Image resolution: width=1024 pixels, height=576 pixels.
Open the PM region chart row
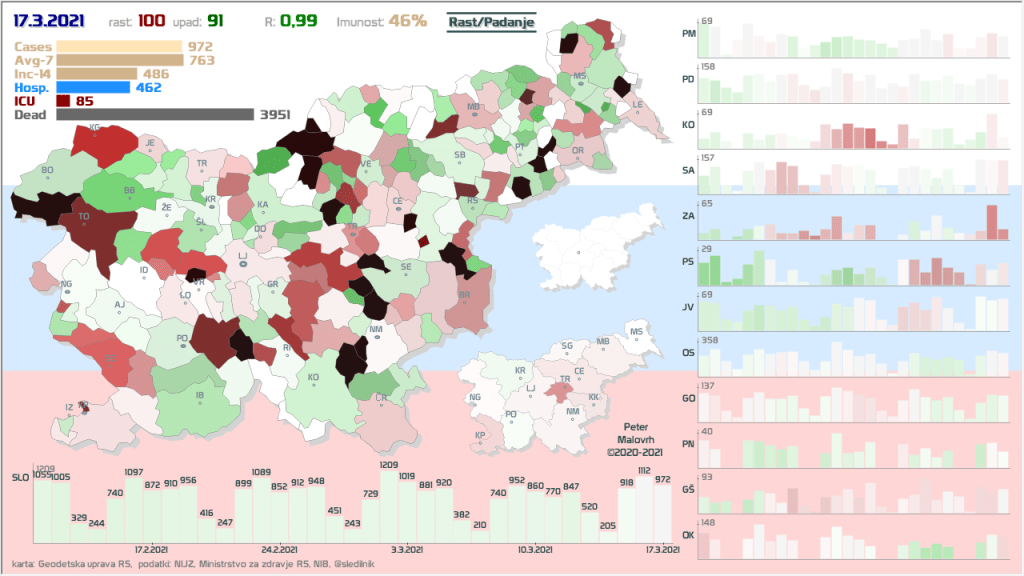(x=848, y=38)
